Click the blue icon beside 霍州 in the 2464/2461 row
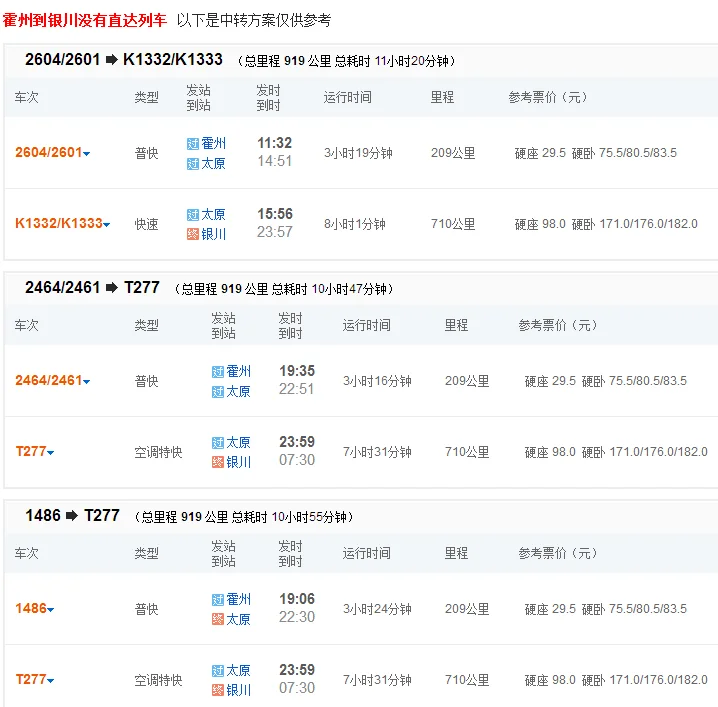Viewport: 718px width, 707px height. point(218,372)
